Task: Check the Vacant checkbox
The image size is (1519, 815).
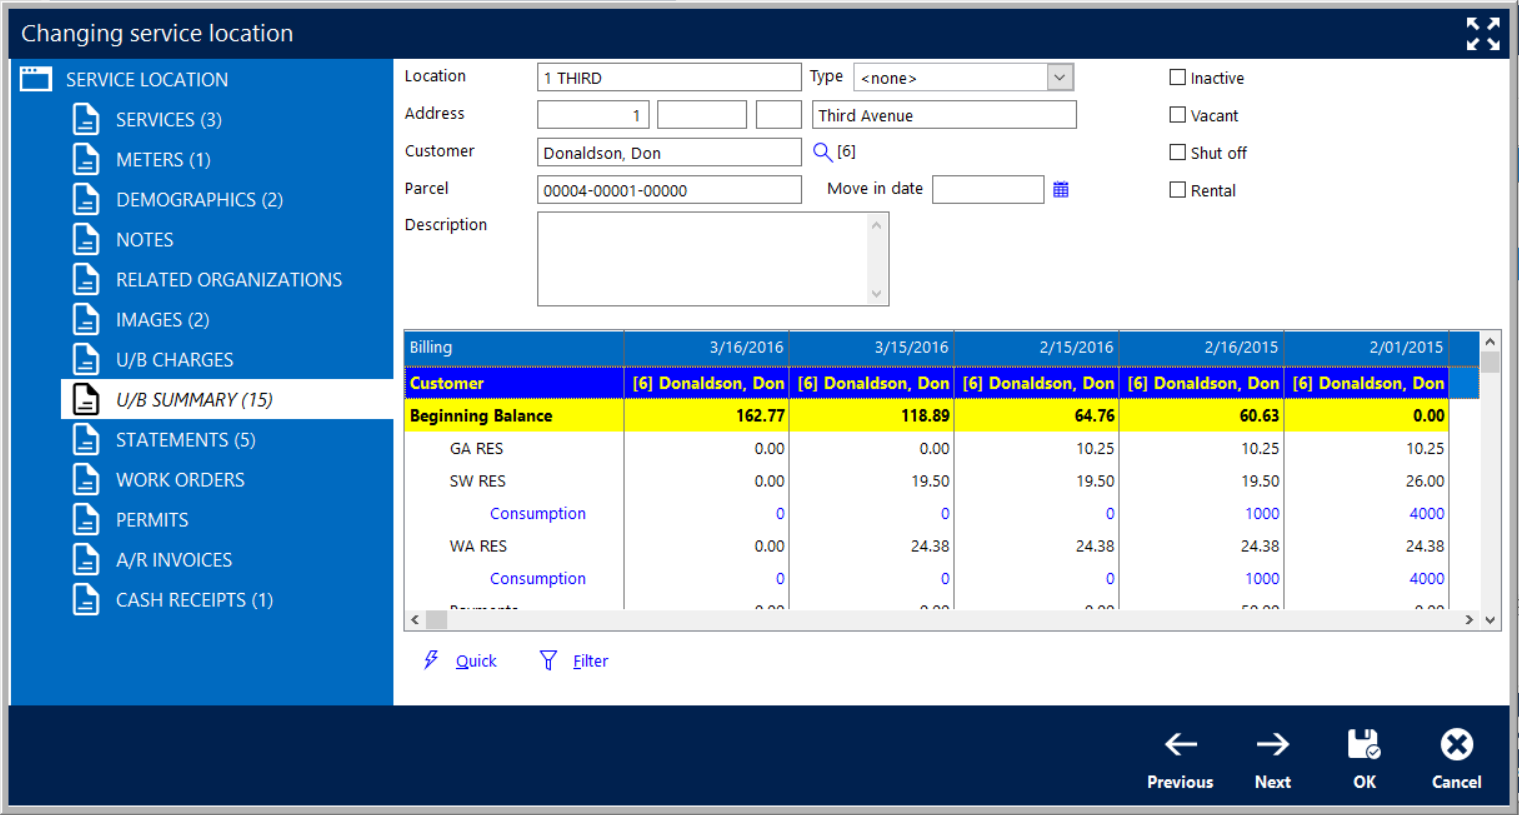Action: click(1178, 115)
